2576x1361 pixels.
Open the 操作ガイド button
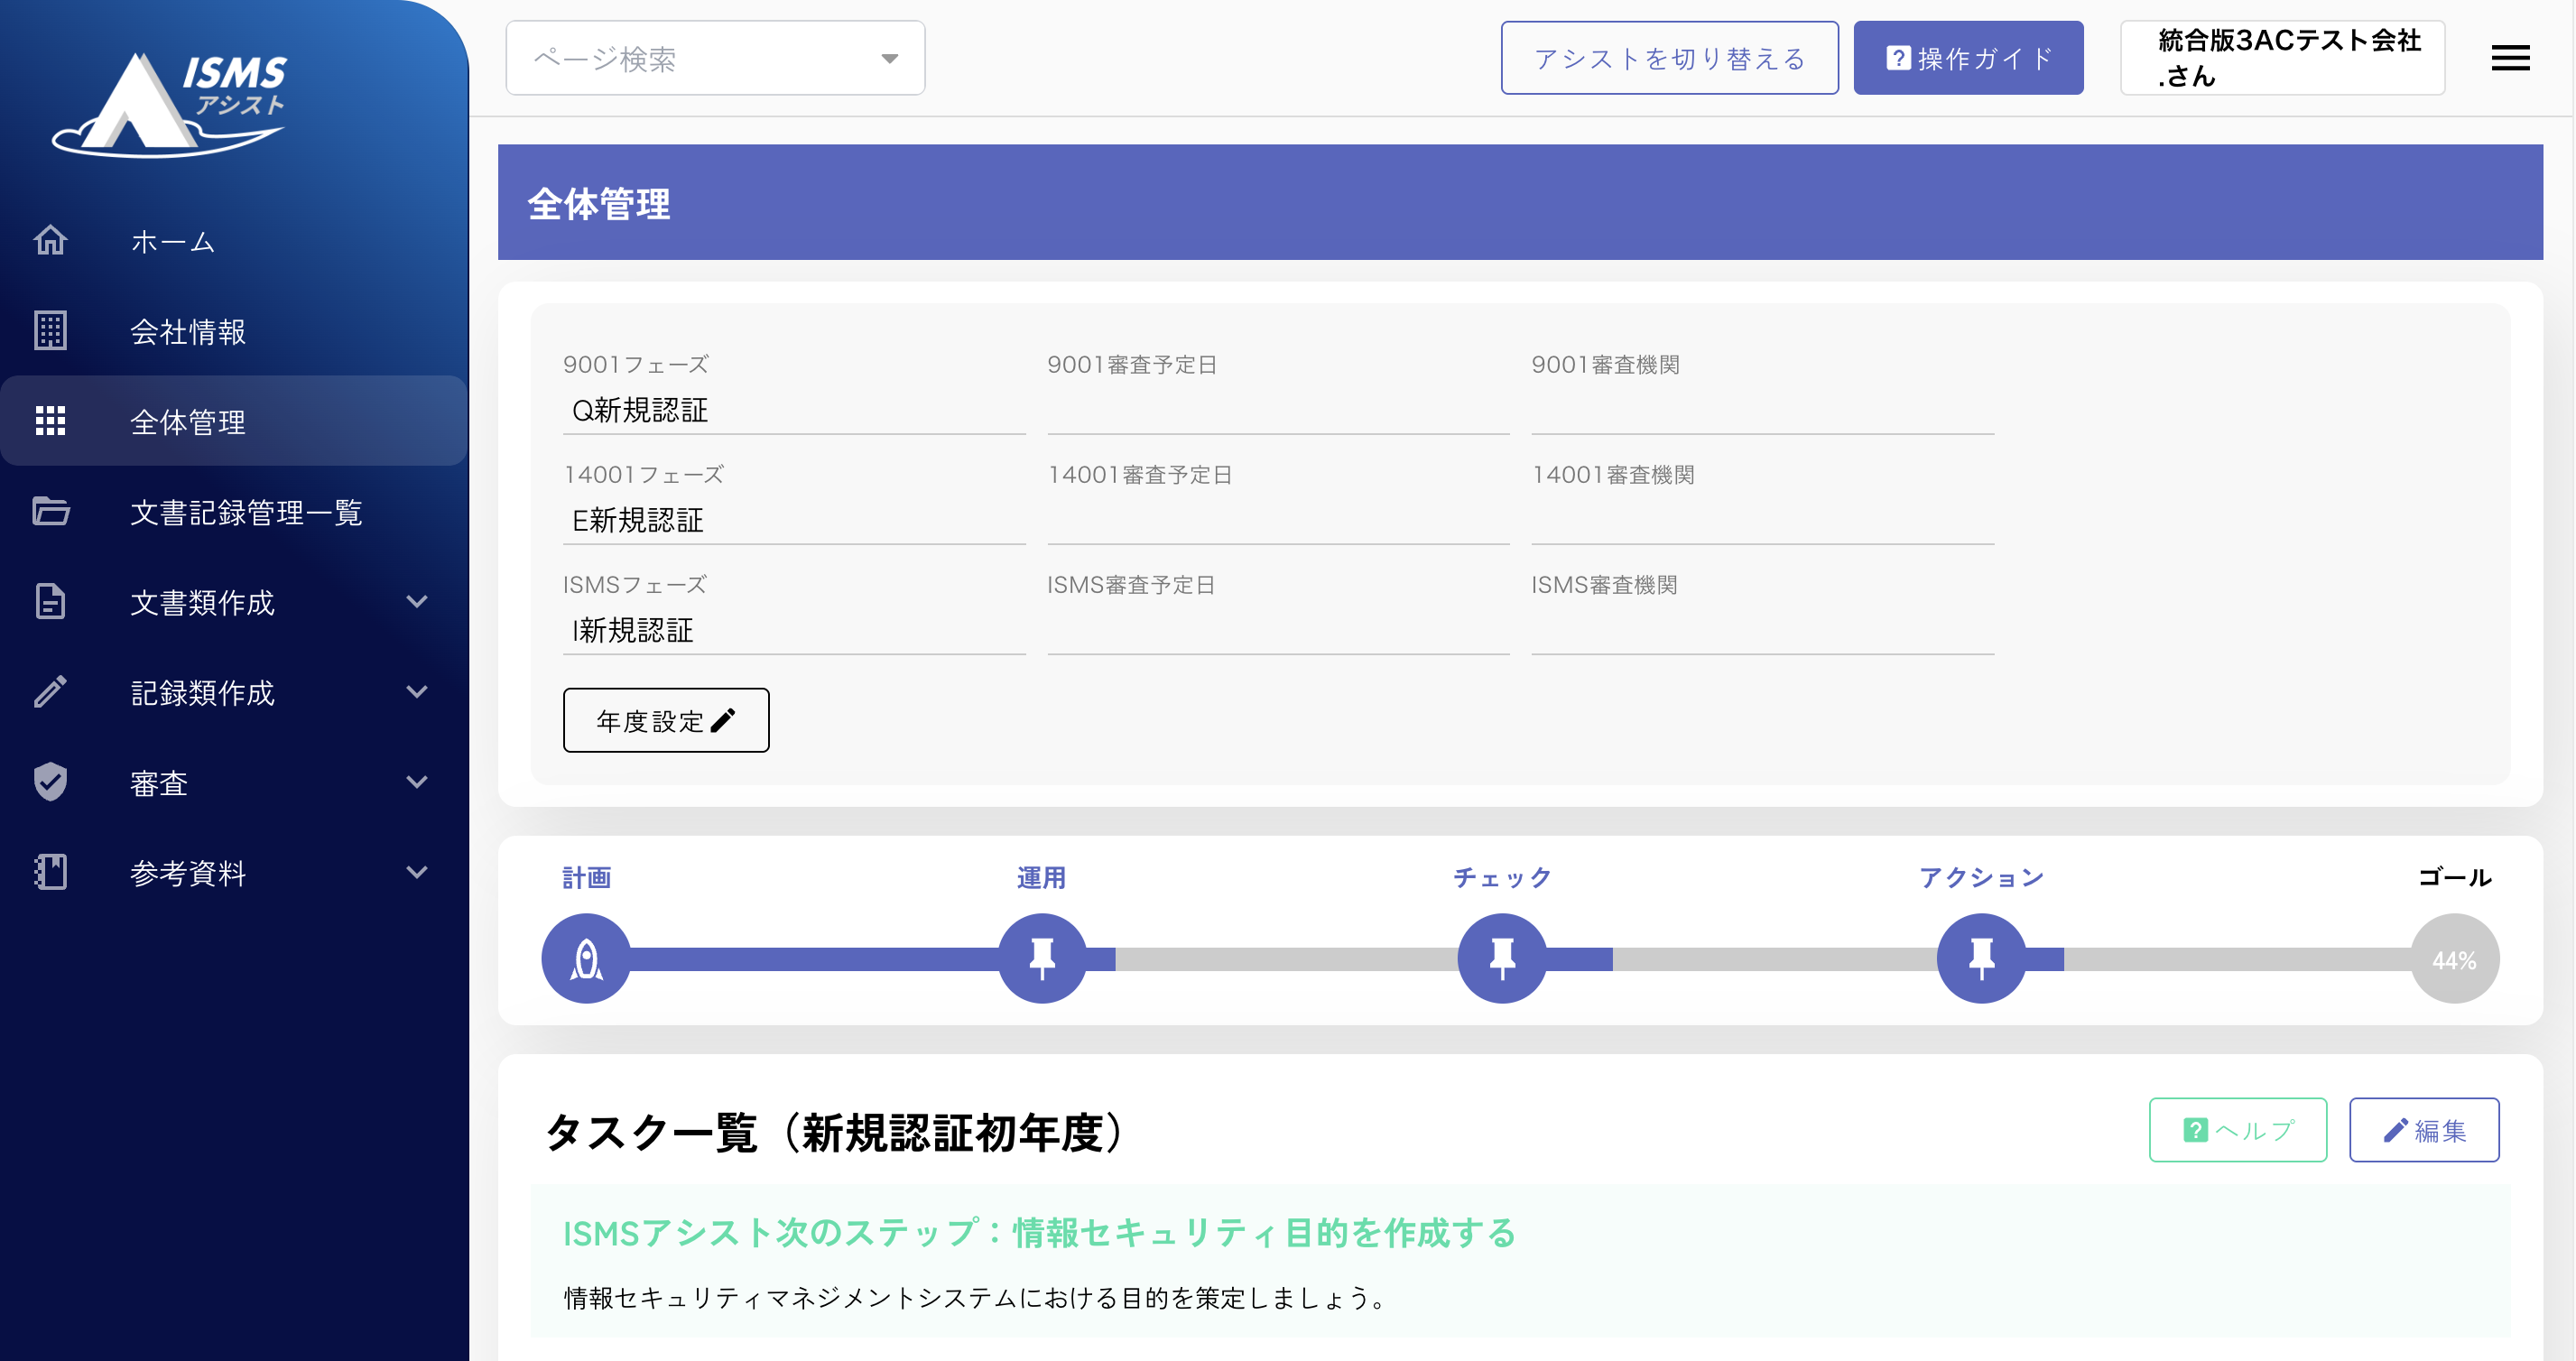[x=1967, y=59]
